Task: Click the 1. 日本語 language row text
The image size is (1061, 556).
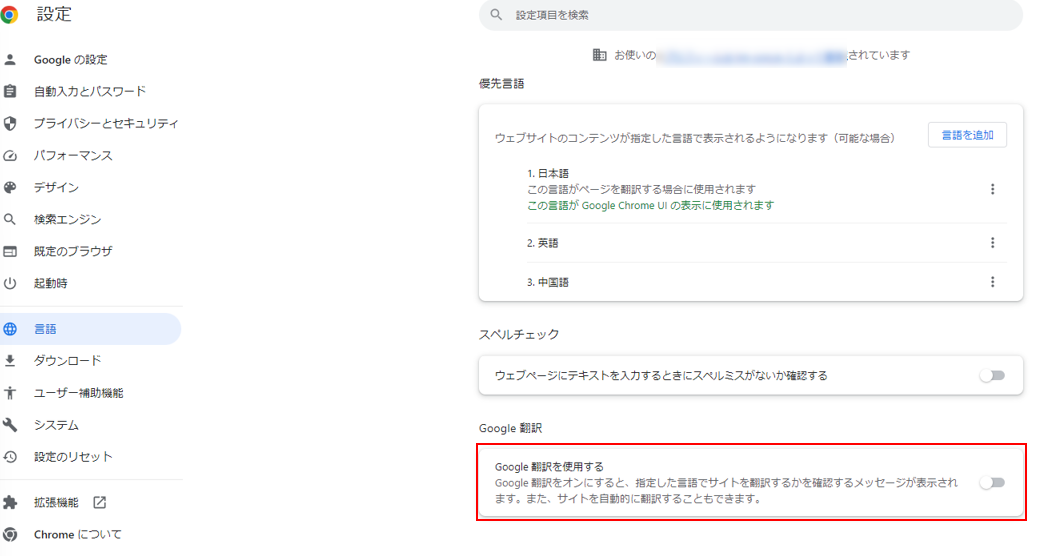Action: (548, 174)
